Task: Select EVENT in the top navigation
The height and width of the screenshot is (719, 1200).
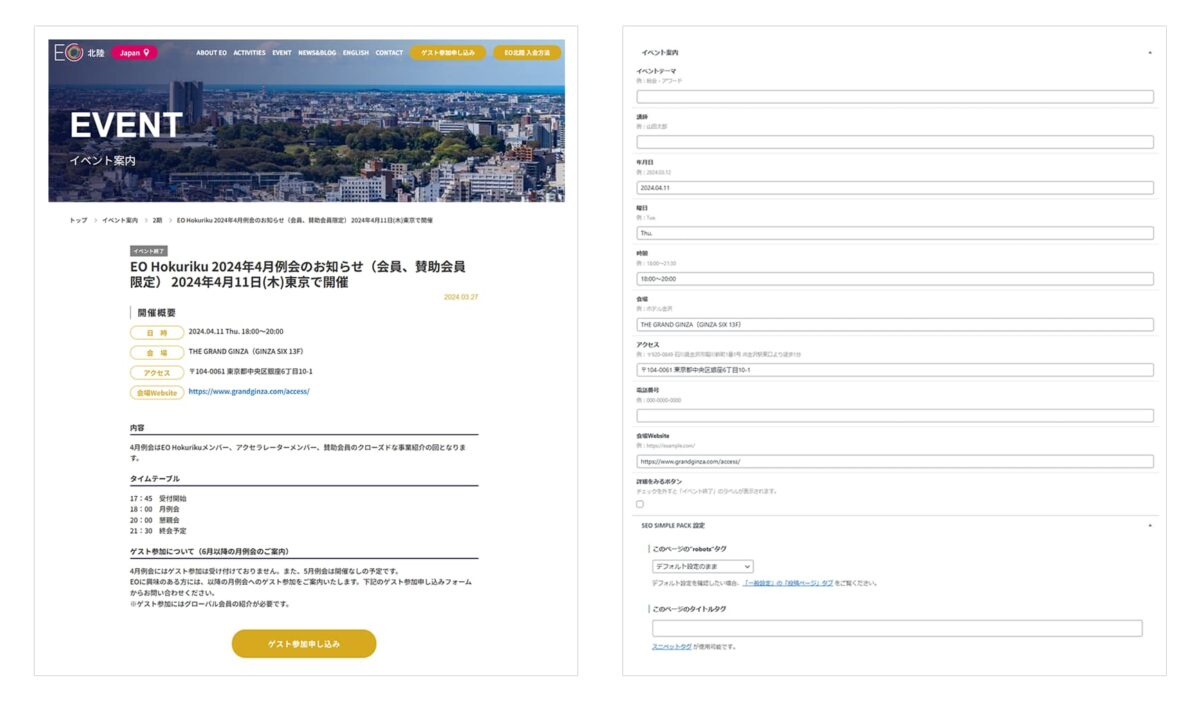Action: (x=282, y=53)
